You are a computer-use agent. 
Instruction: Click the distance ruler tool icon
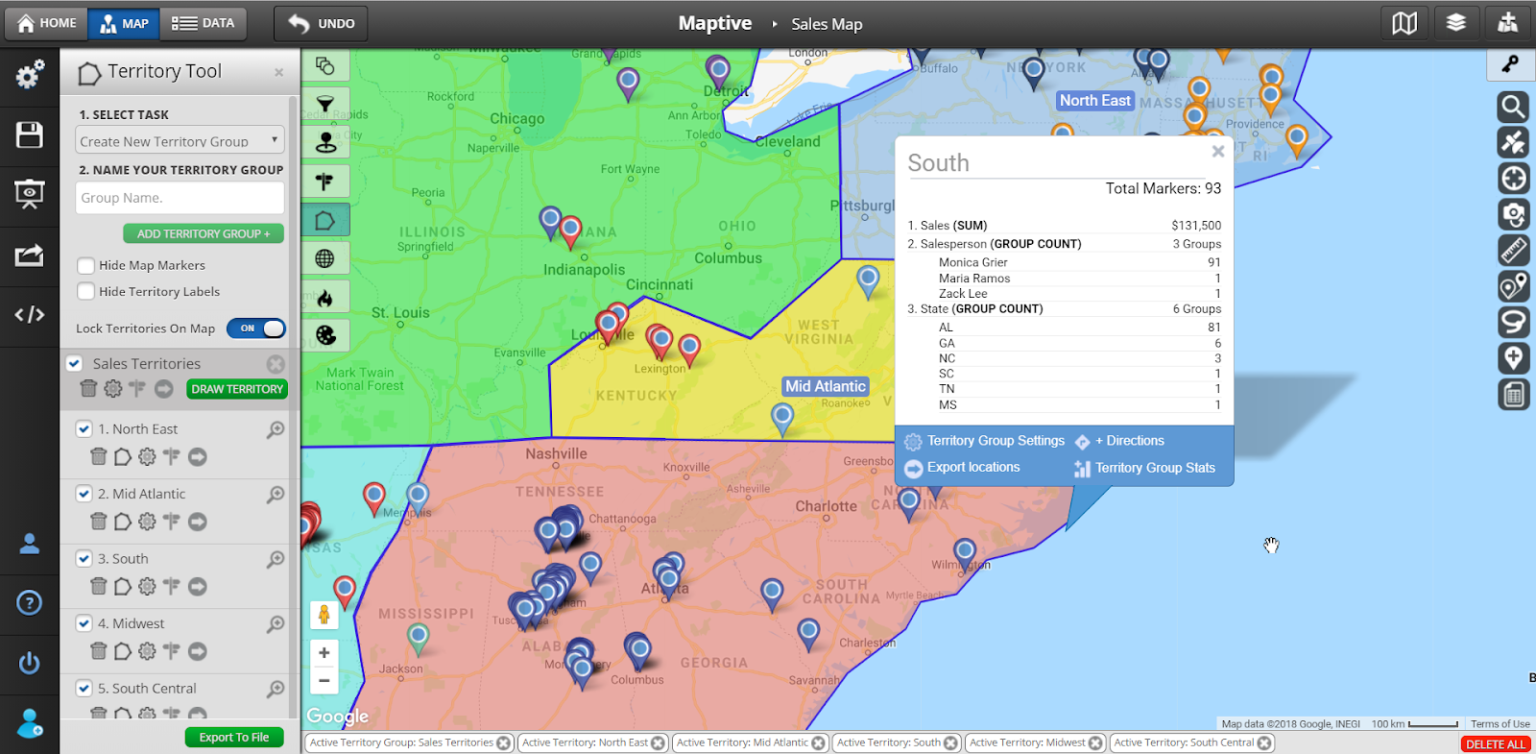tap(1513, 249)
